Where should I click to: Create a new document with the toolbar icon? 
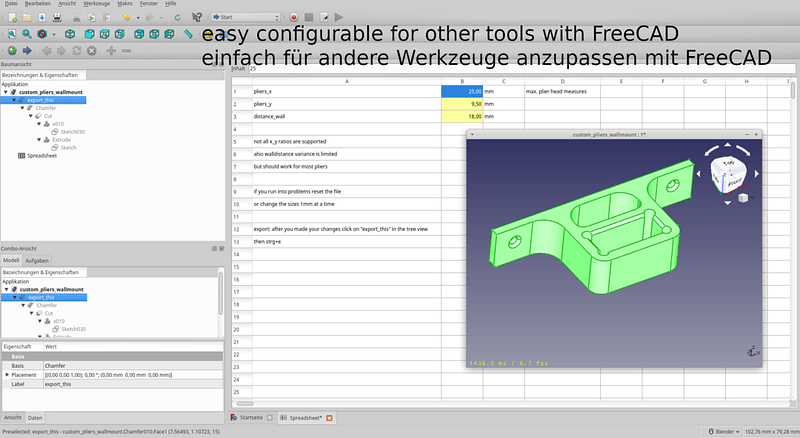tap(12, 18)
